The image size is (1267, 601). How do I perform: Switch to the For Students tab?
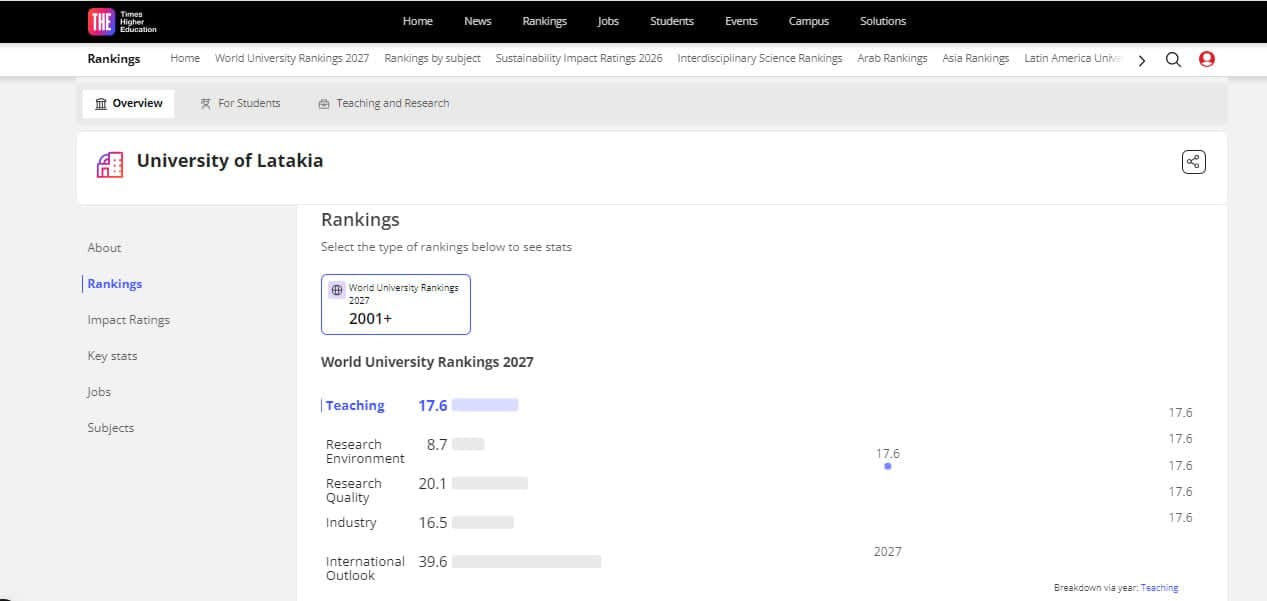[240, 103]
